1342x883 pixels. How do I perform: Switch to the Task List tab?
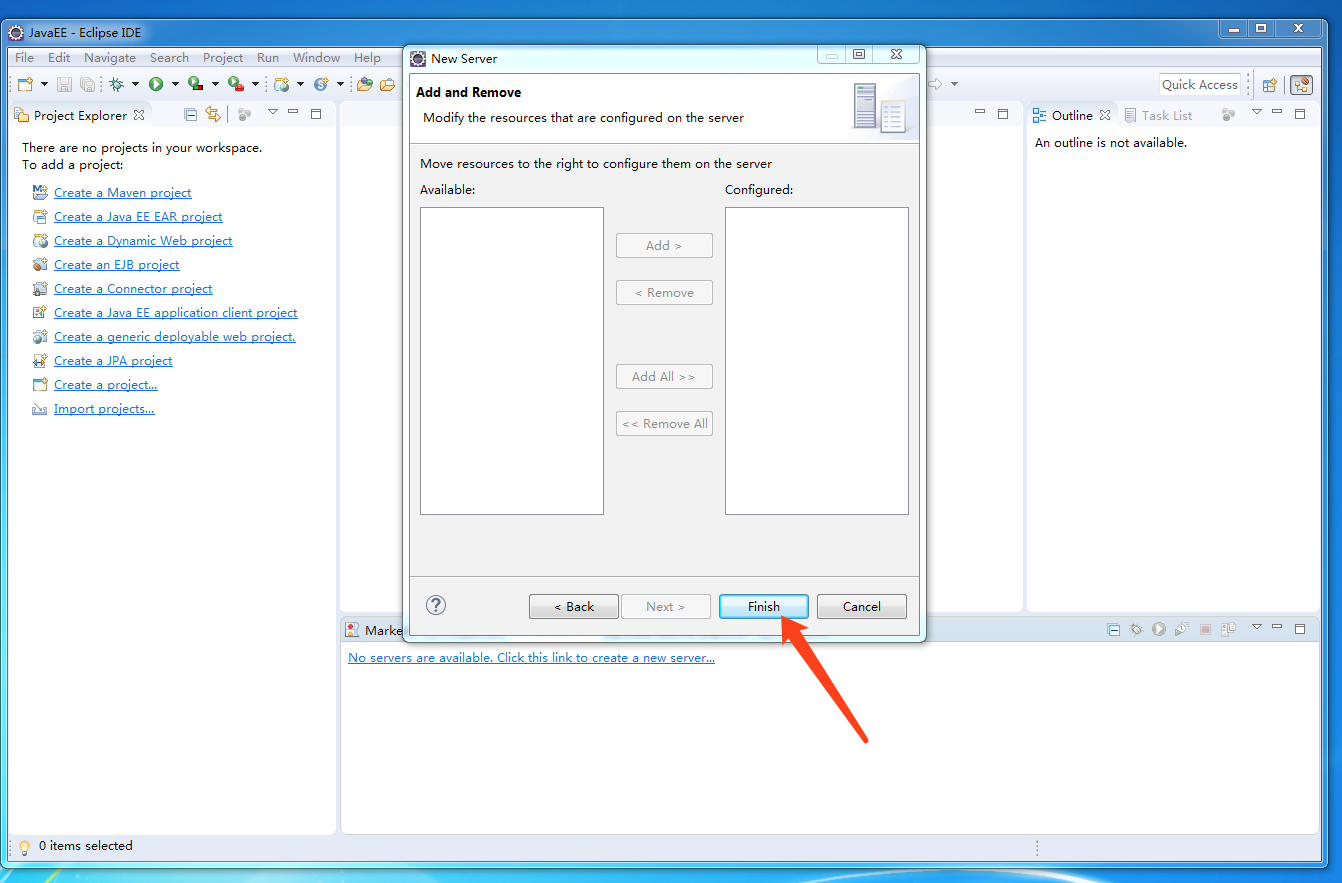(x=1159, y=115)
